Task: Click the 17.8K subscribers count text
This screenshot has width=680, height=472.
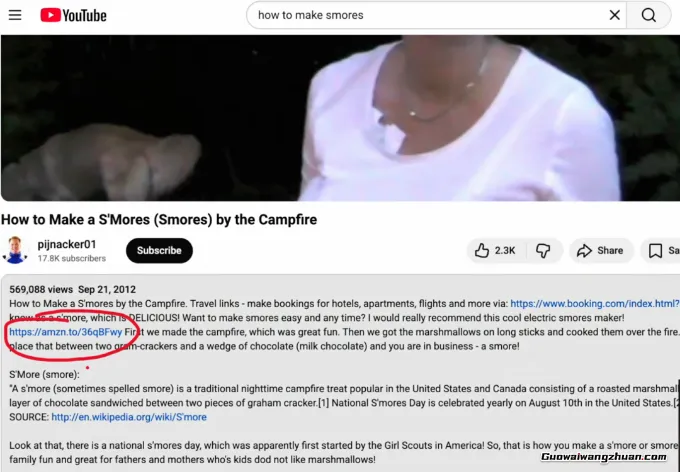Action: point(72,258)
